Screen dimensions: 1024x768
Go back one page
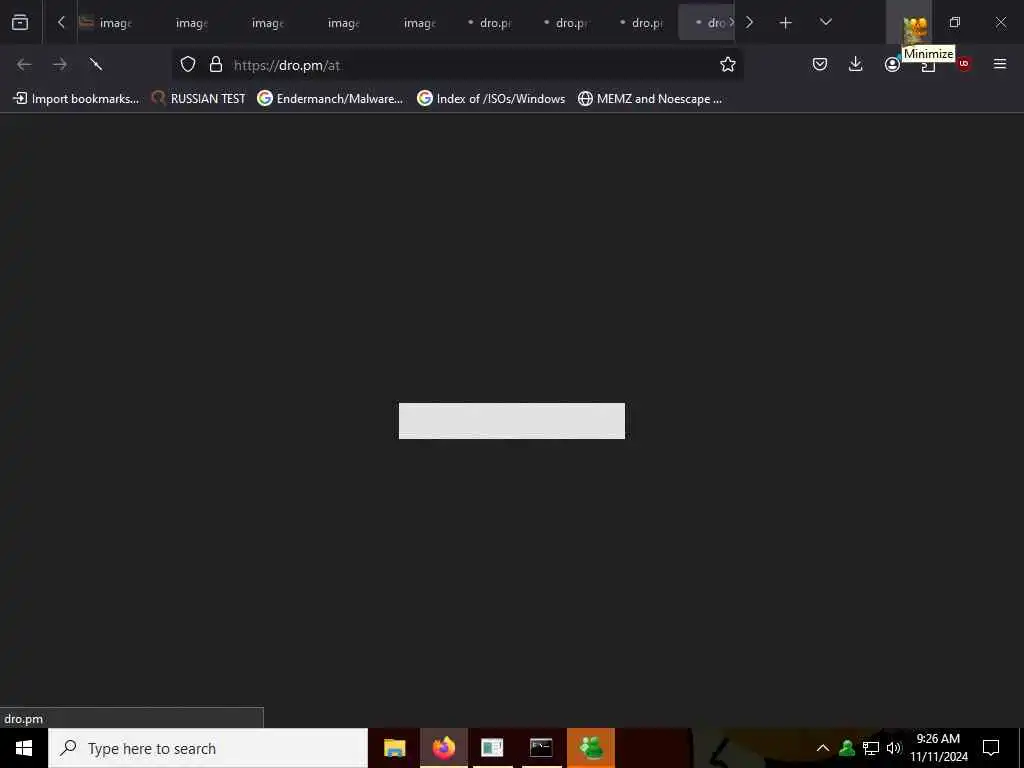click(24, 64)
